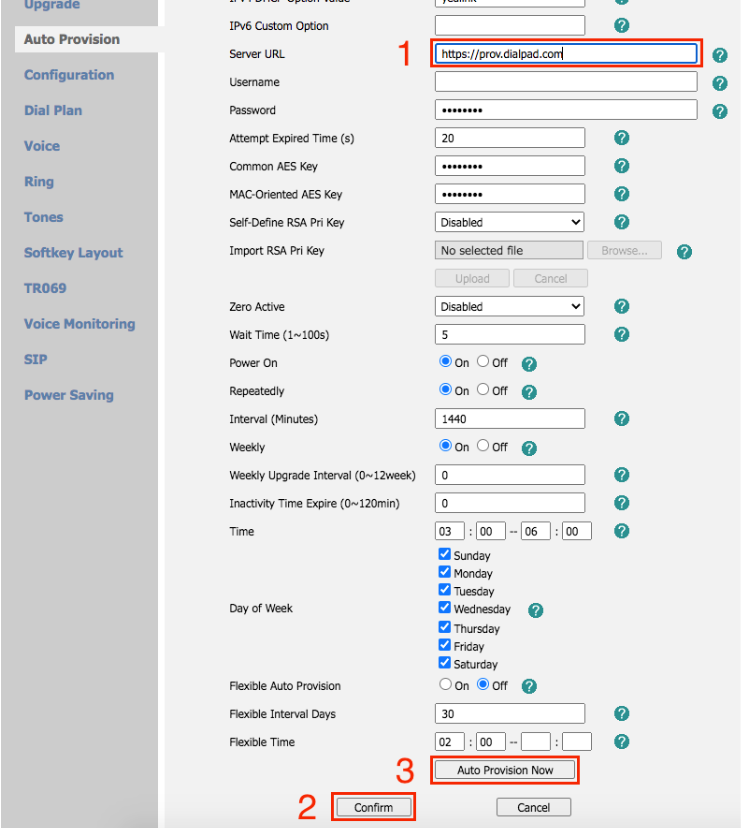Show help for Common AES Key

(622, 166)
